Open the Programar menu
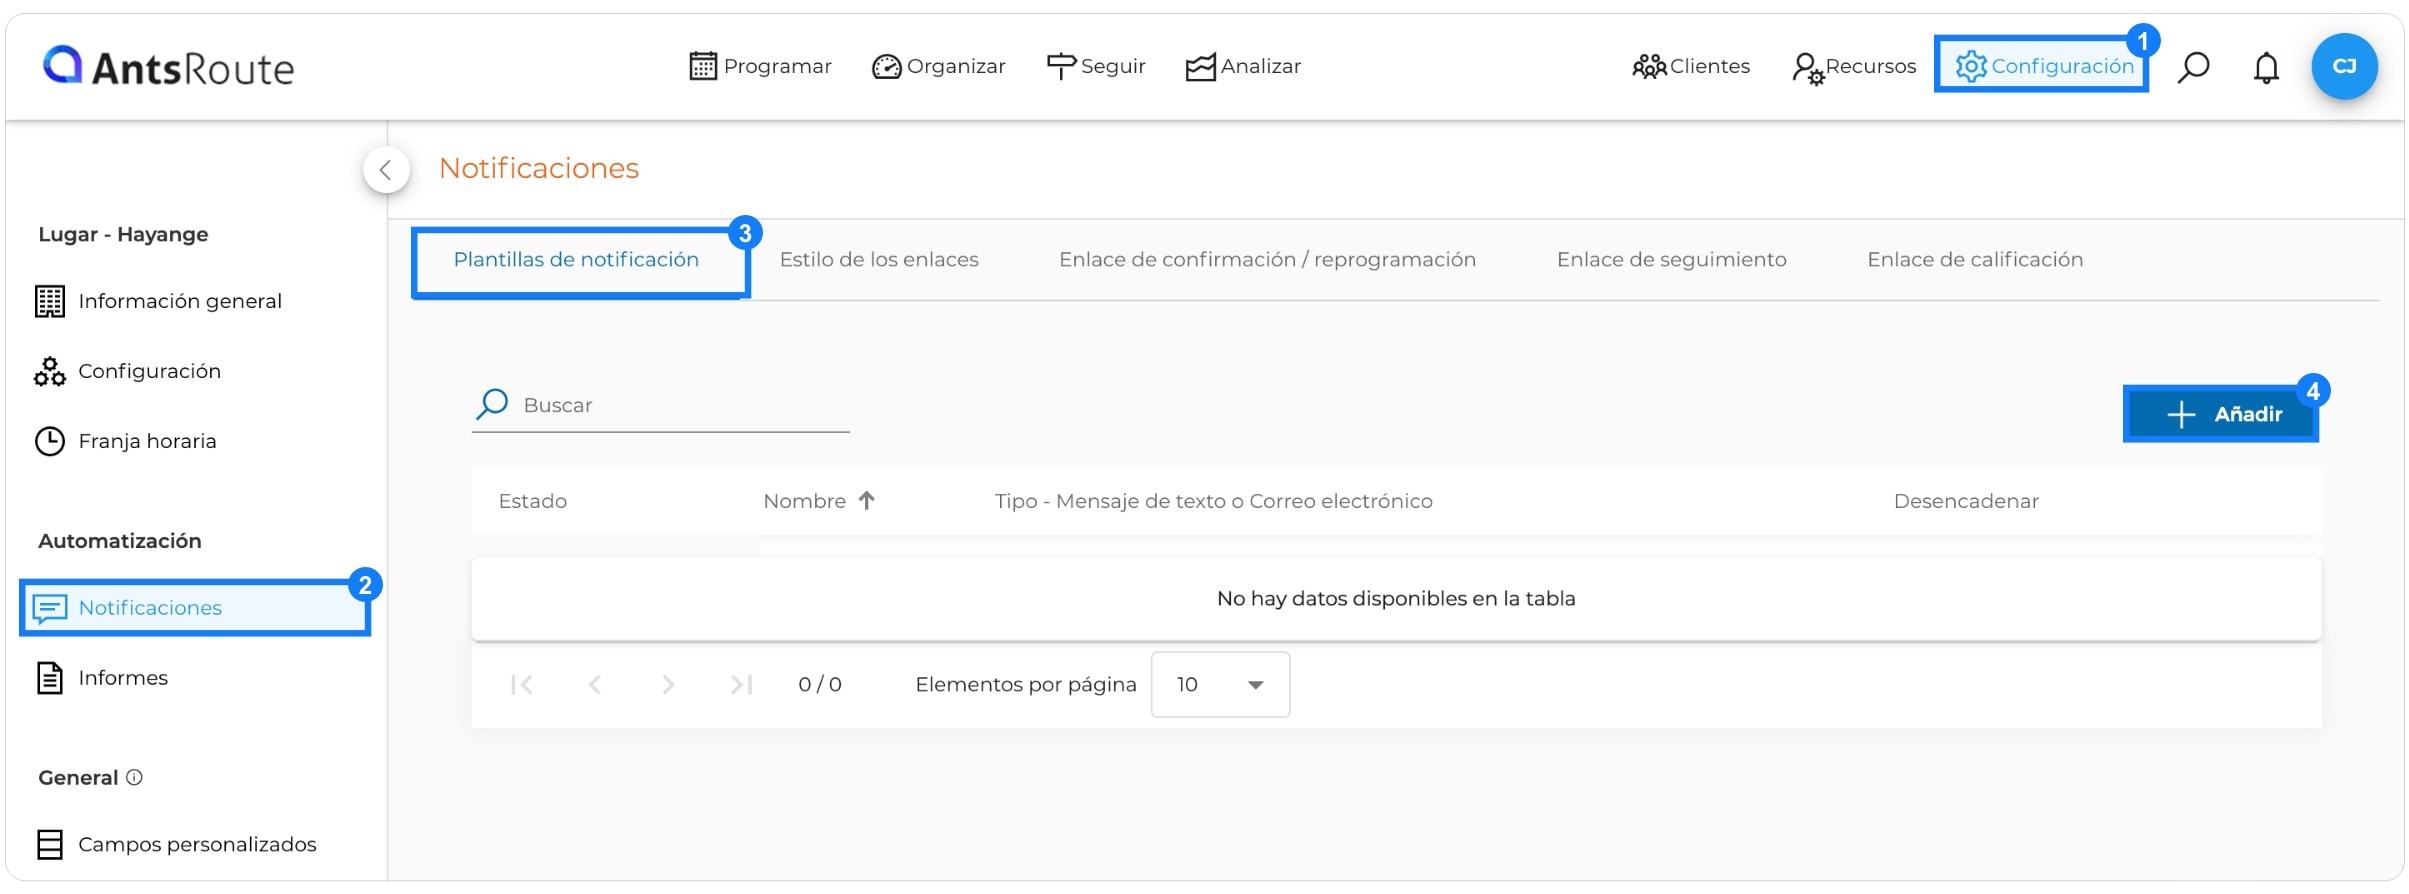The height and width of the screenshot is (894, 2409). [x=761, y=66]
